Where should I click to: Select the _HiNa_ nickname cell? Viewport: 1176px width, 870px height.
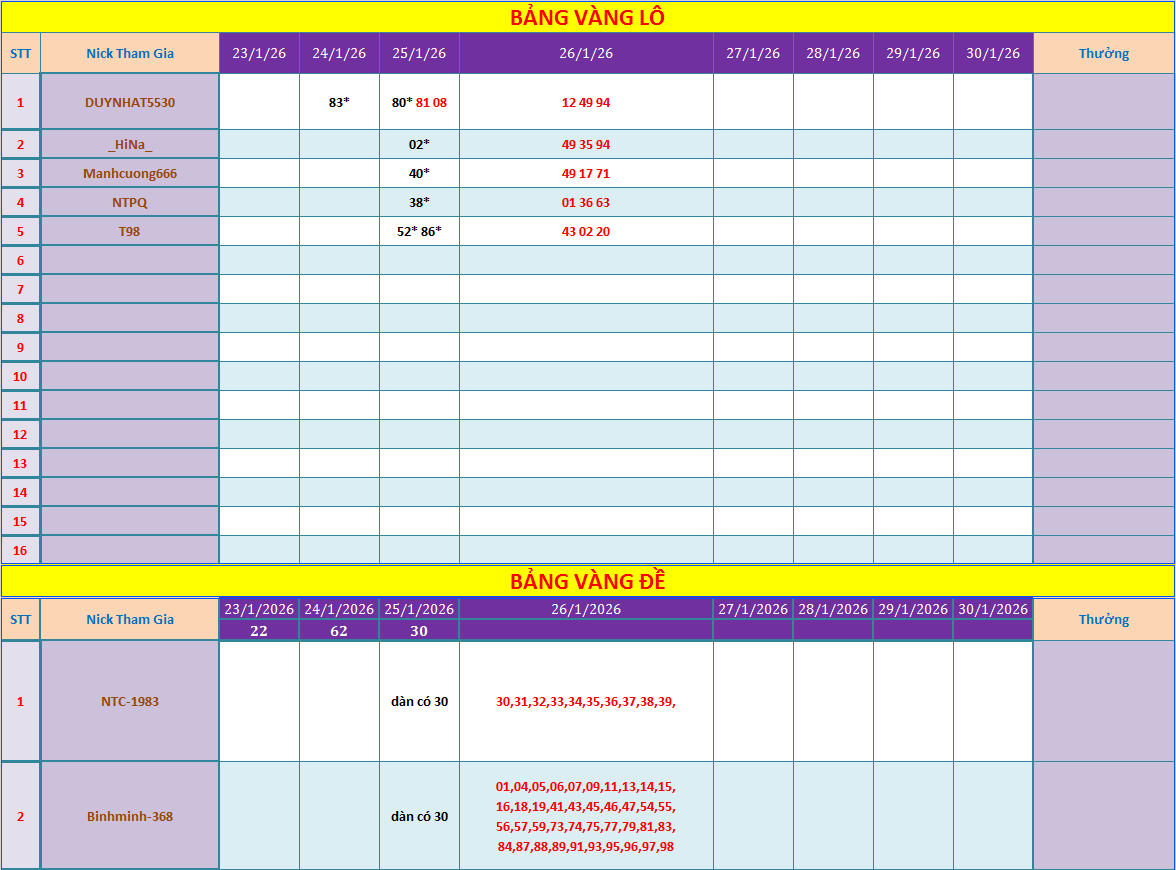(x=130, y=144)
